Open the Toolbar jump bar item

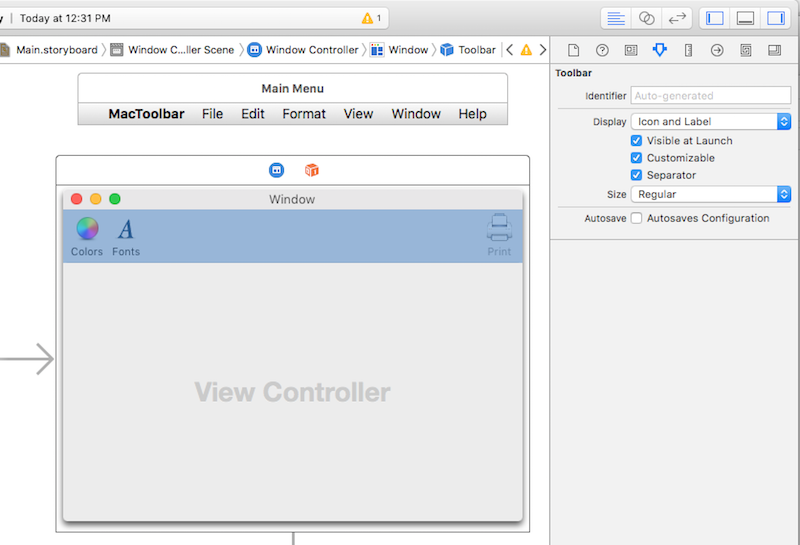pyautogui.click(x=468, y=50)
